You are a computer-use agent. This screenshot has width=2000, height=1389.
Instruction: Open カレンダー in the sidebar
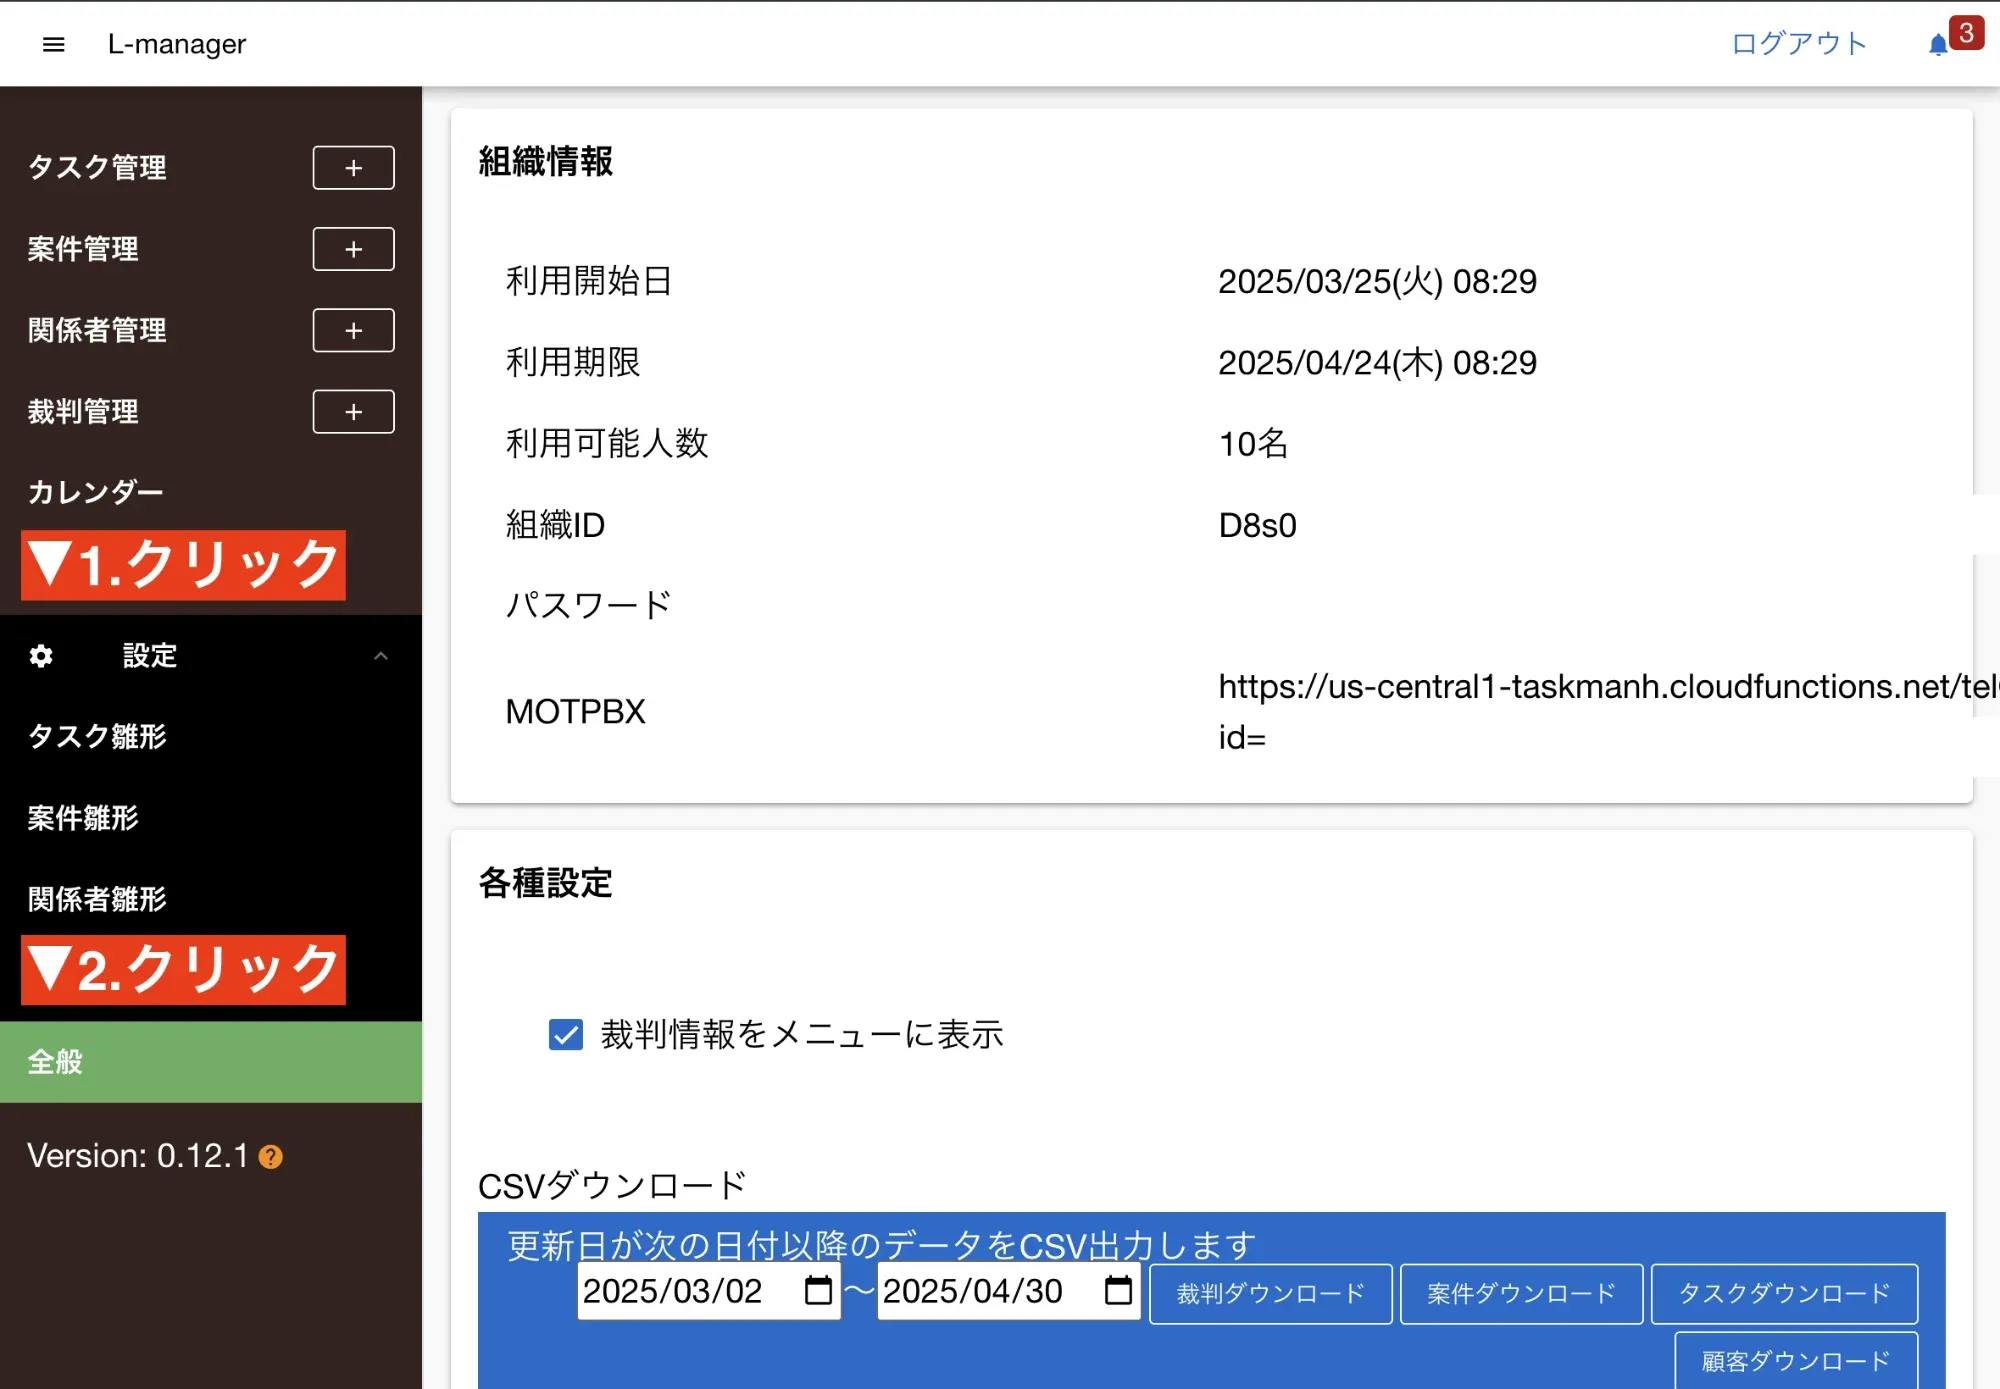[x=95, y=492]
